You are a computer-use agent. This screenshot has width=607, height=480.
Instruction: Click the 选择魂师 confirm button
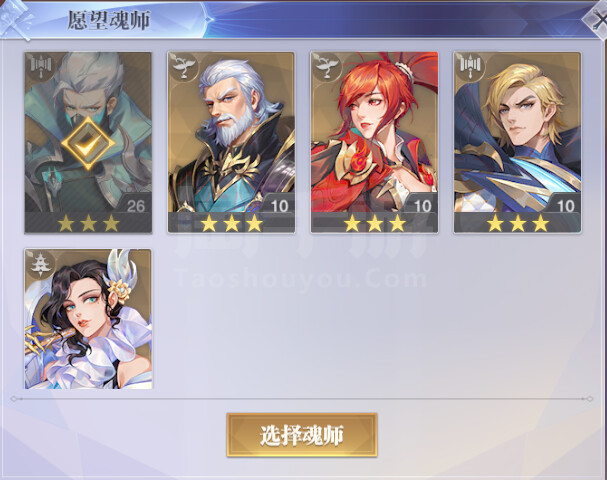coord(302,435)
